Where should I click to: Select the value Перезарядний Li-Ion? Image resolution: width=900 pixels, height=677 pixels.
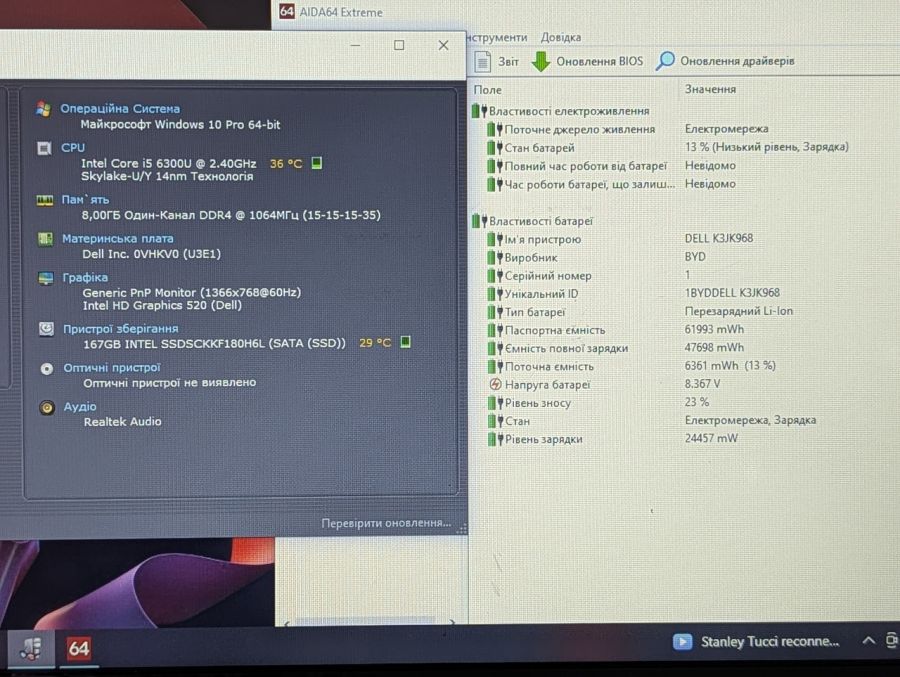pyautogui.click(x=739, y=311)
